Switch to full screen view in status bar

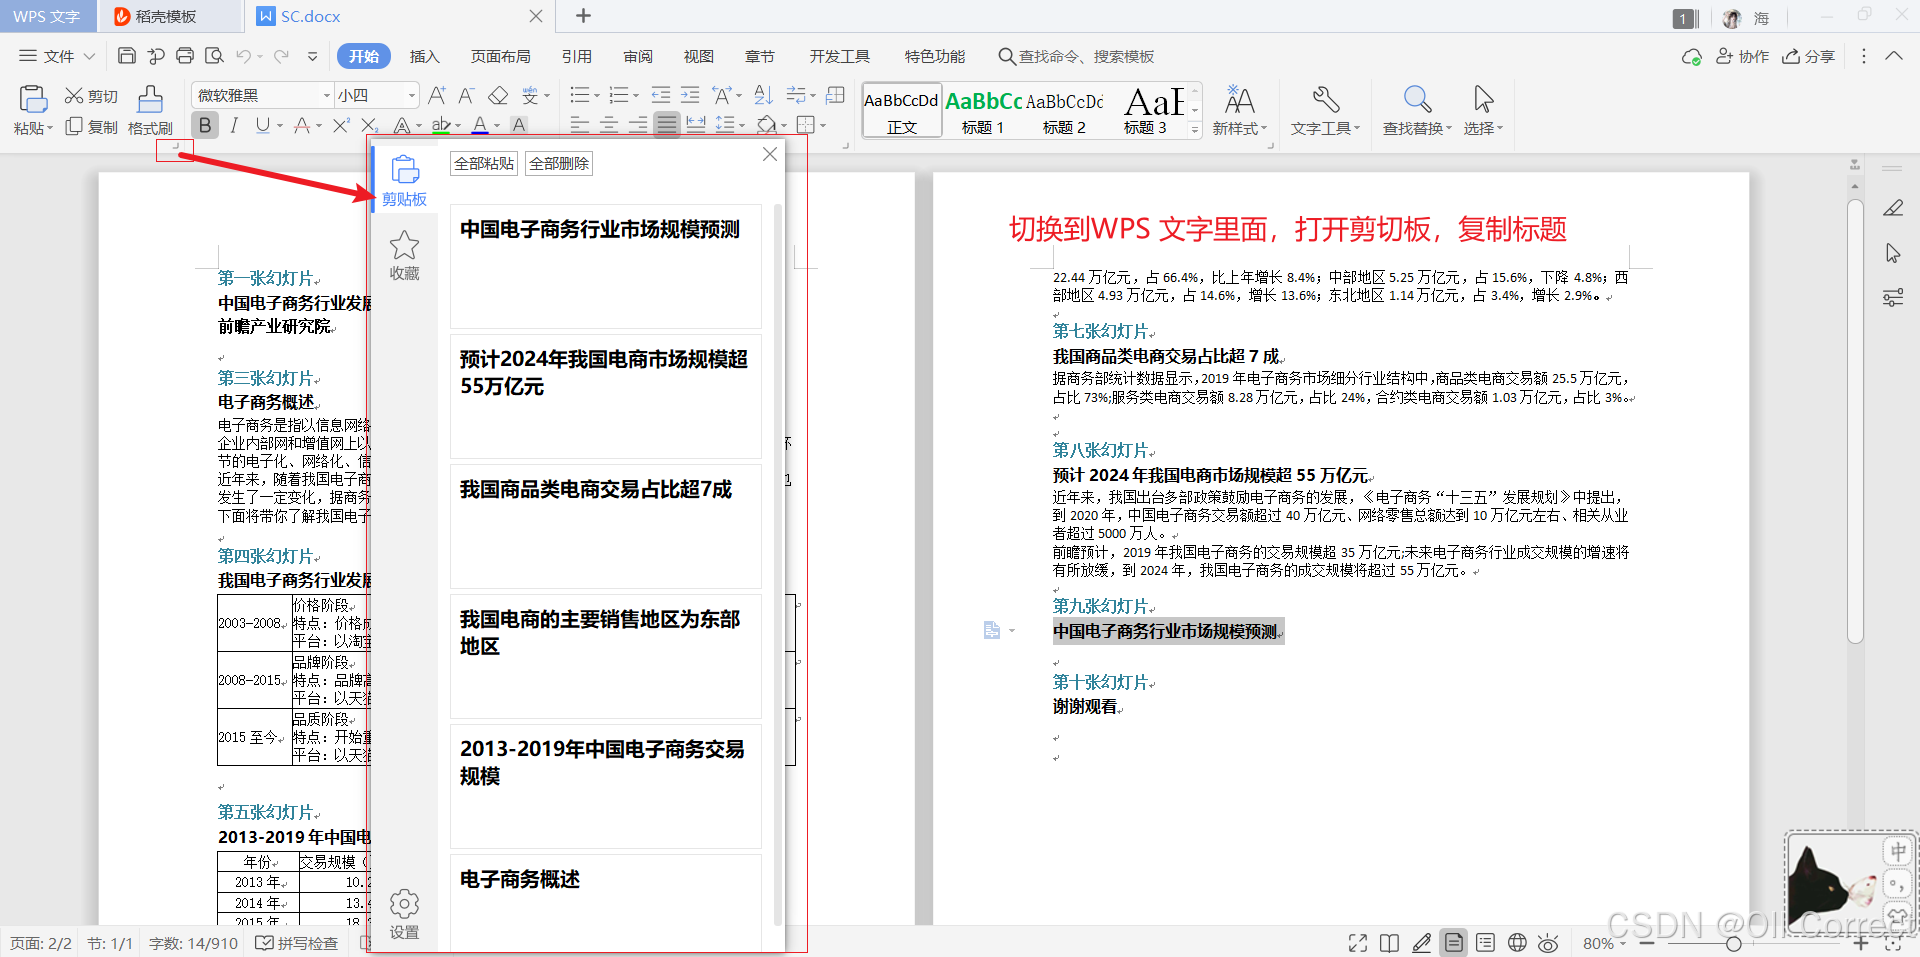[x=1358, y=943]
